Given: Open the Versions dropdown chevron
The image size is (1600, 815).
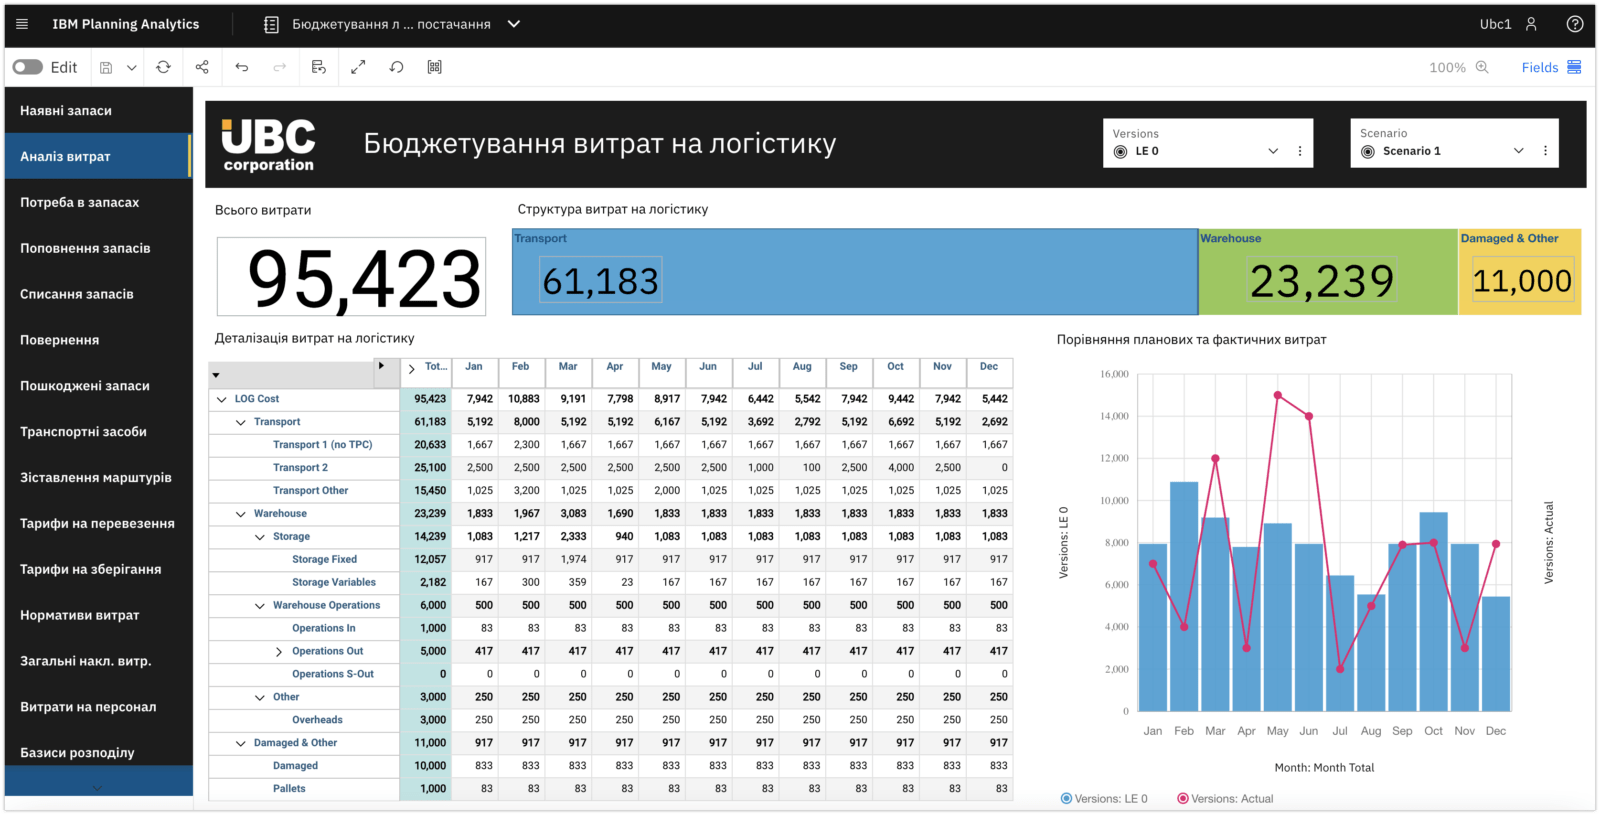Looking at the screenshot, I should point(1273,151).
